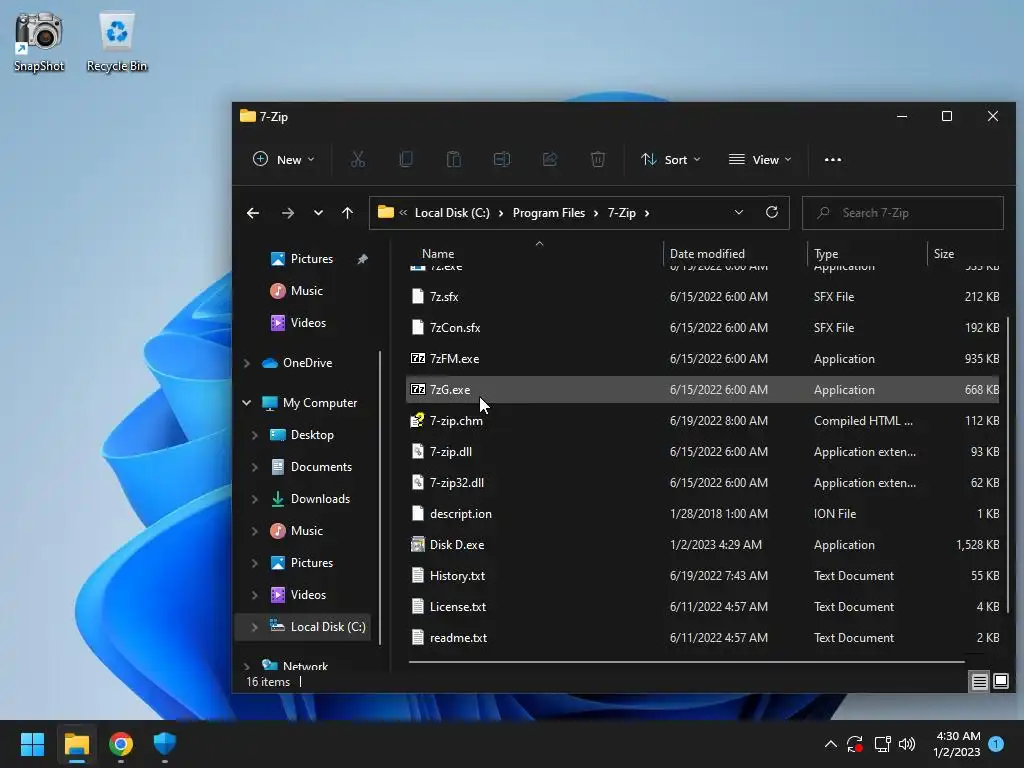1024x768 pixels.
Task: Collapse the My Computer tree node
Action: [x=247, y=403]
